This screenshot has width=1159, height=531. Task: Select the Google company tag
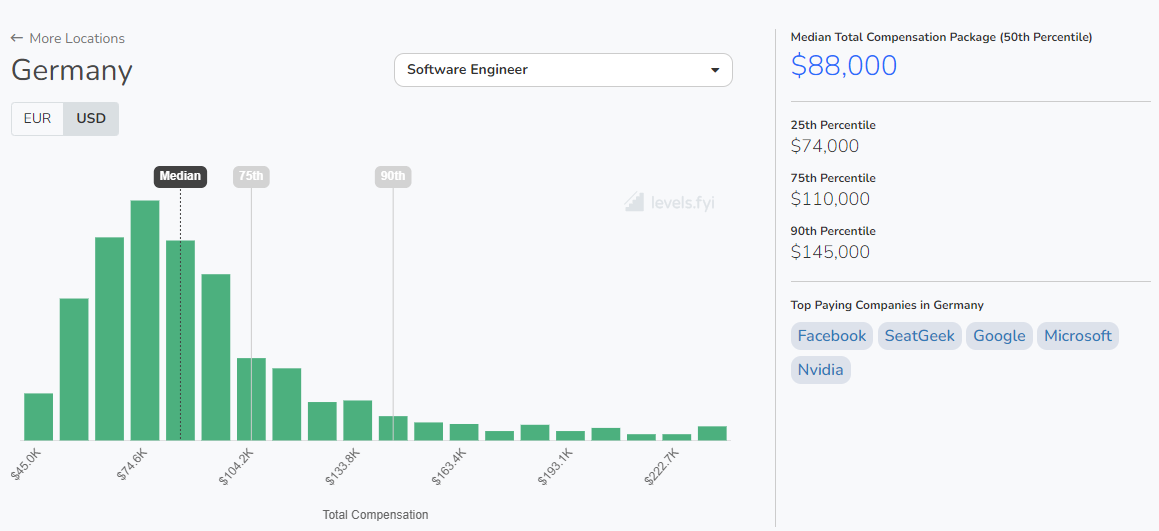[x=999, y=336]
